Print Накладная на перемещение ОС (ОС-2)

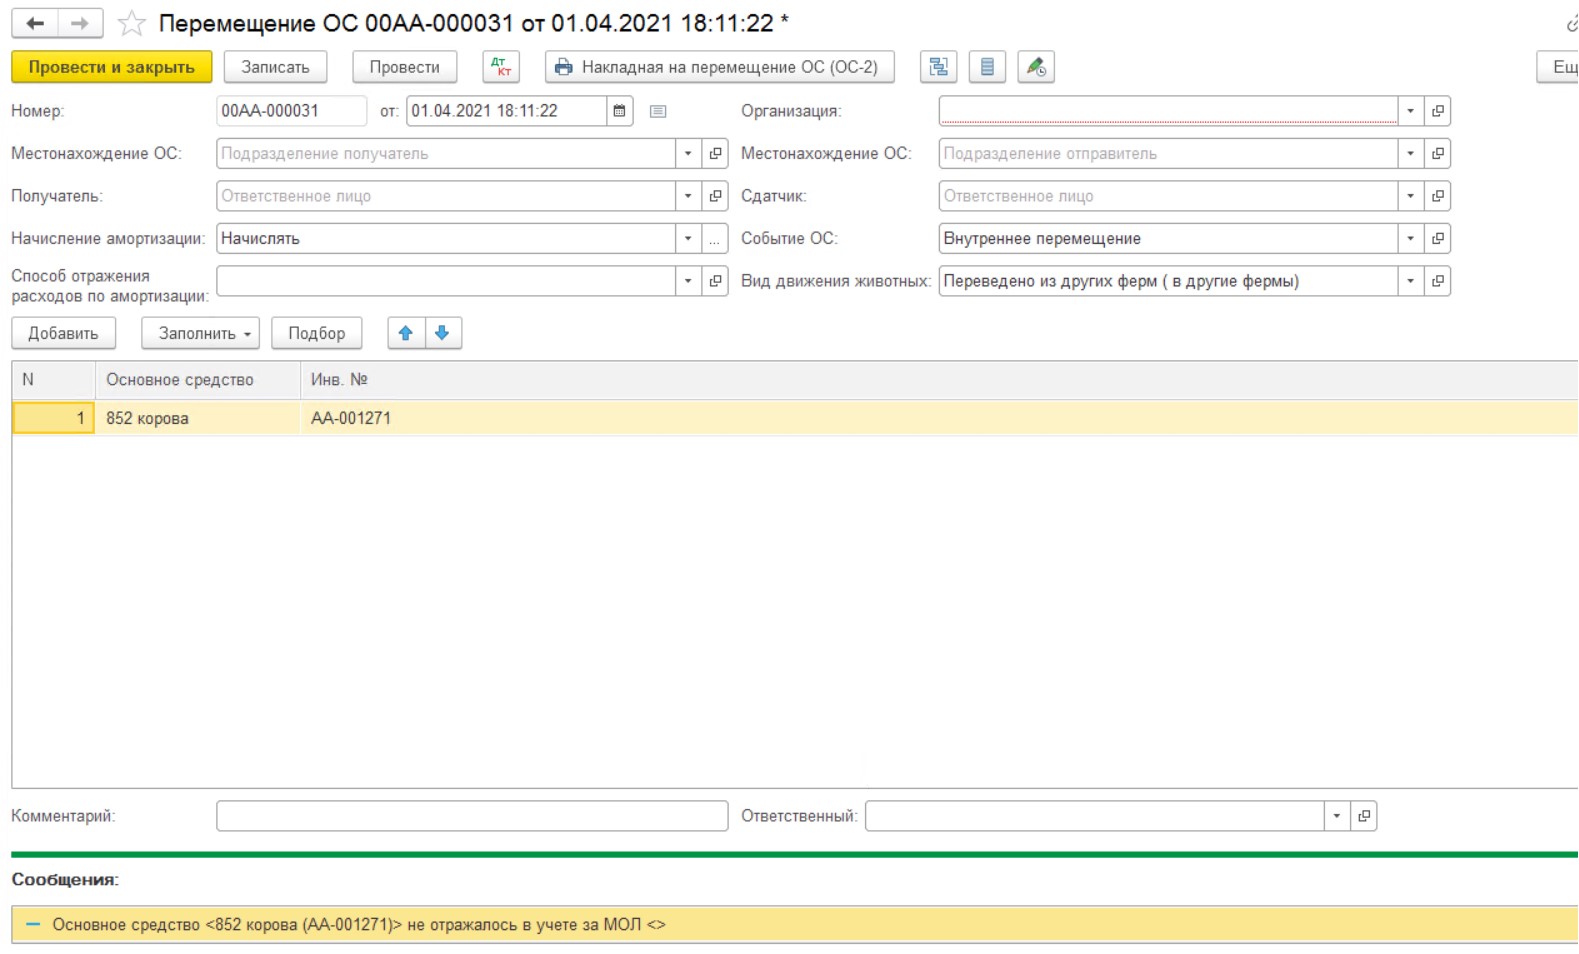(x=719, y=67)
